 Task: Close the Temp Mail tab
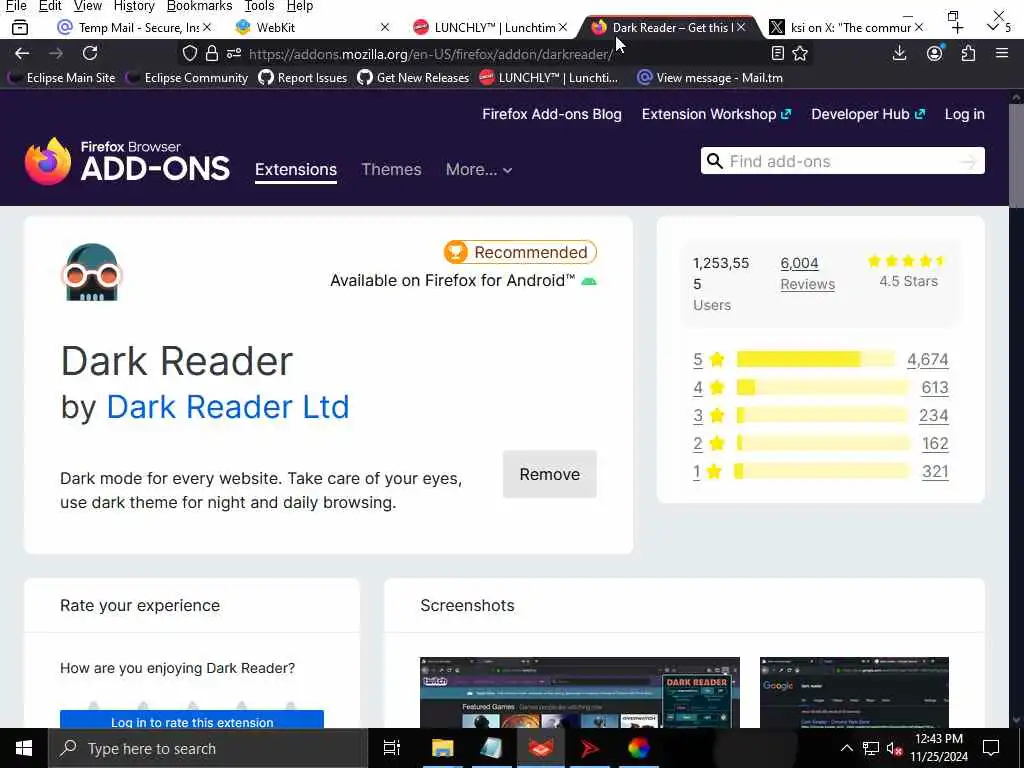207,27
